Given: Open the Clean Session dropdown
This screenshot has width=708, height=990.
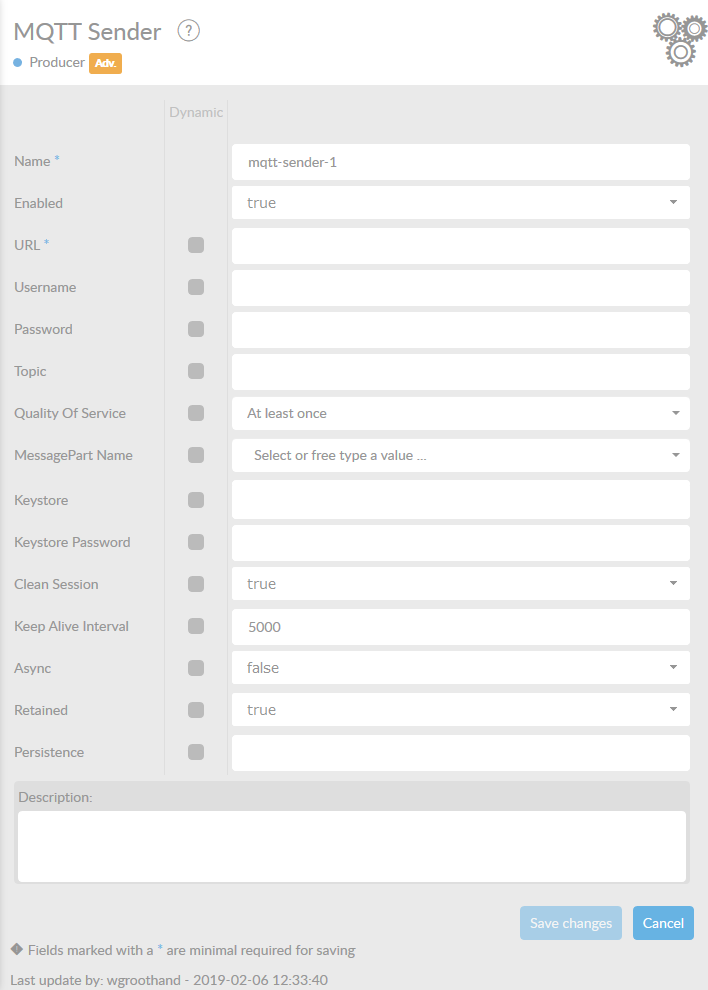Looking at the screenshot, I should click(460, 584).
